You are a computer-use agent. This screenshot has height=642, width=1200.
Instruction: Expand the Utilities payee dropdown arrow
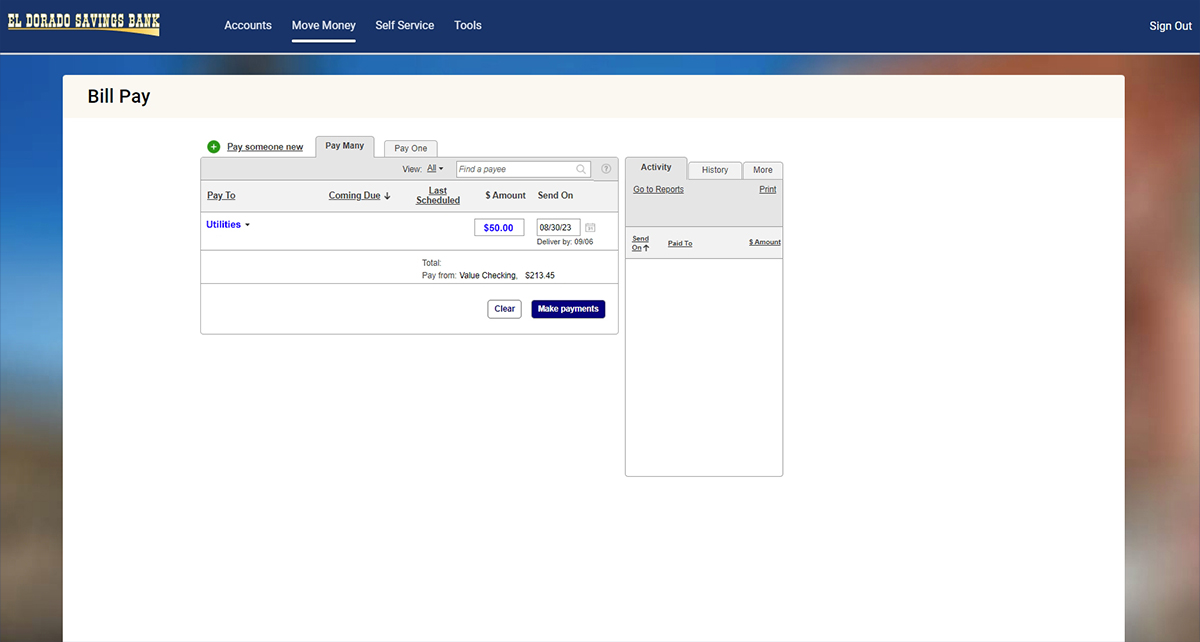click(247, 225)
